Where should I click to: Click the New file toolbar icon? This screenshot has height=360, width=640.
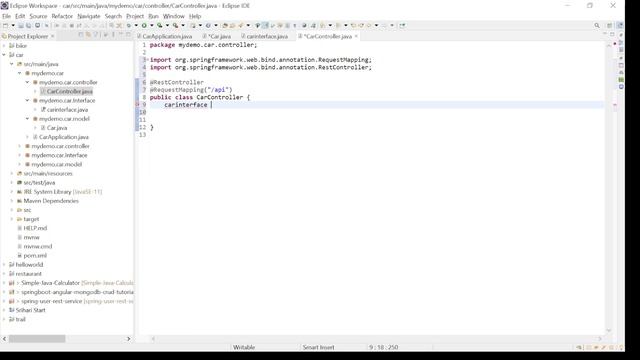tap(5, 25)
